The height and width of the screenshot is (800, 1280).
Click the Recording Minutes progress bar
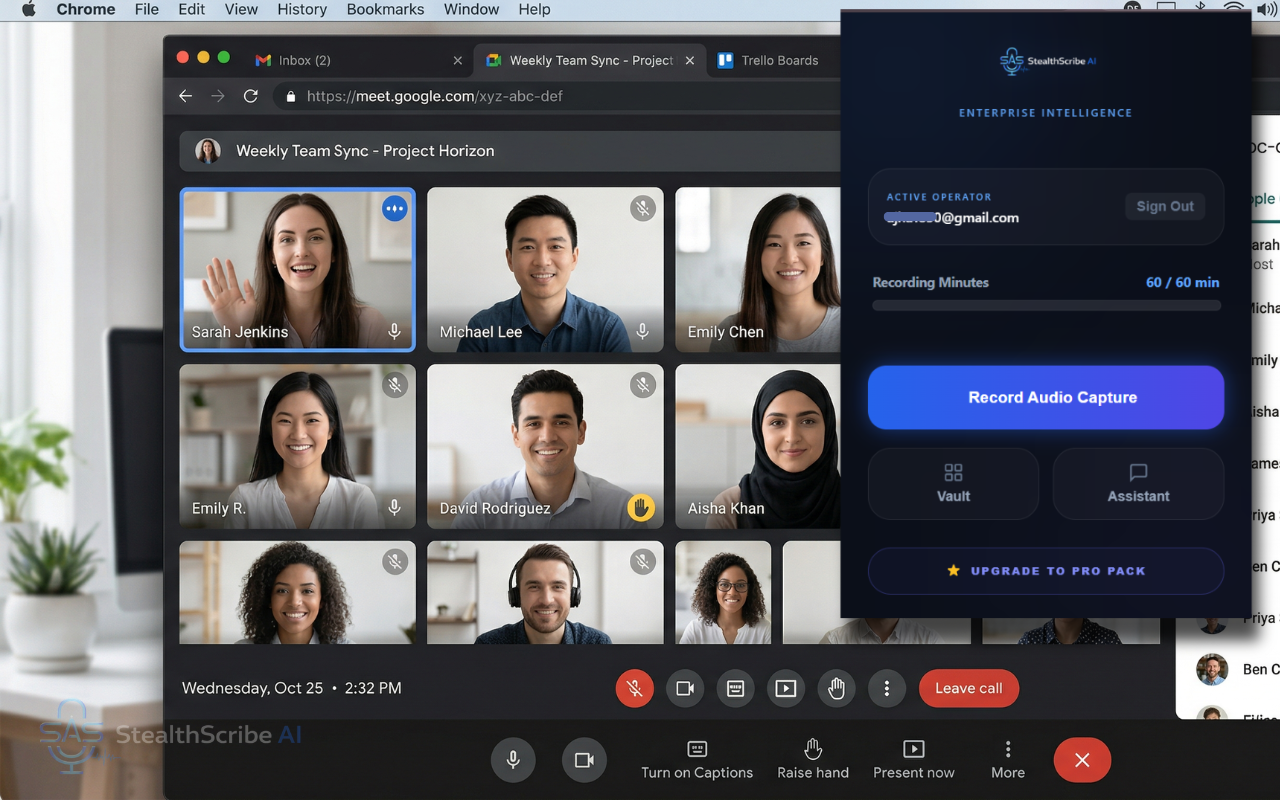tap(1046, 305)
